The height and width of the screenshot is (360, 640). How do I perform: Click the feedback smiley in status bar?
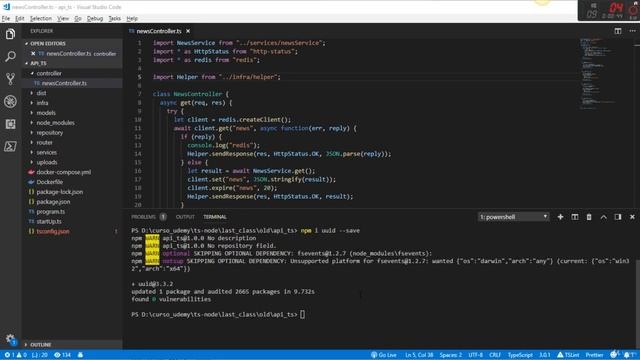[614, 355]
